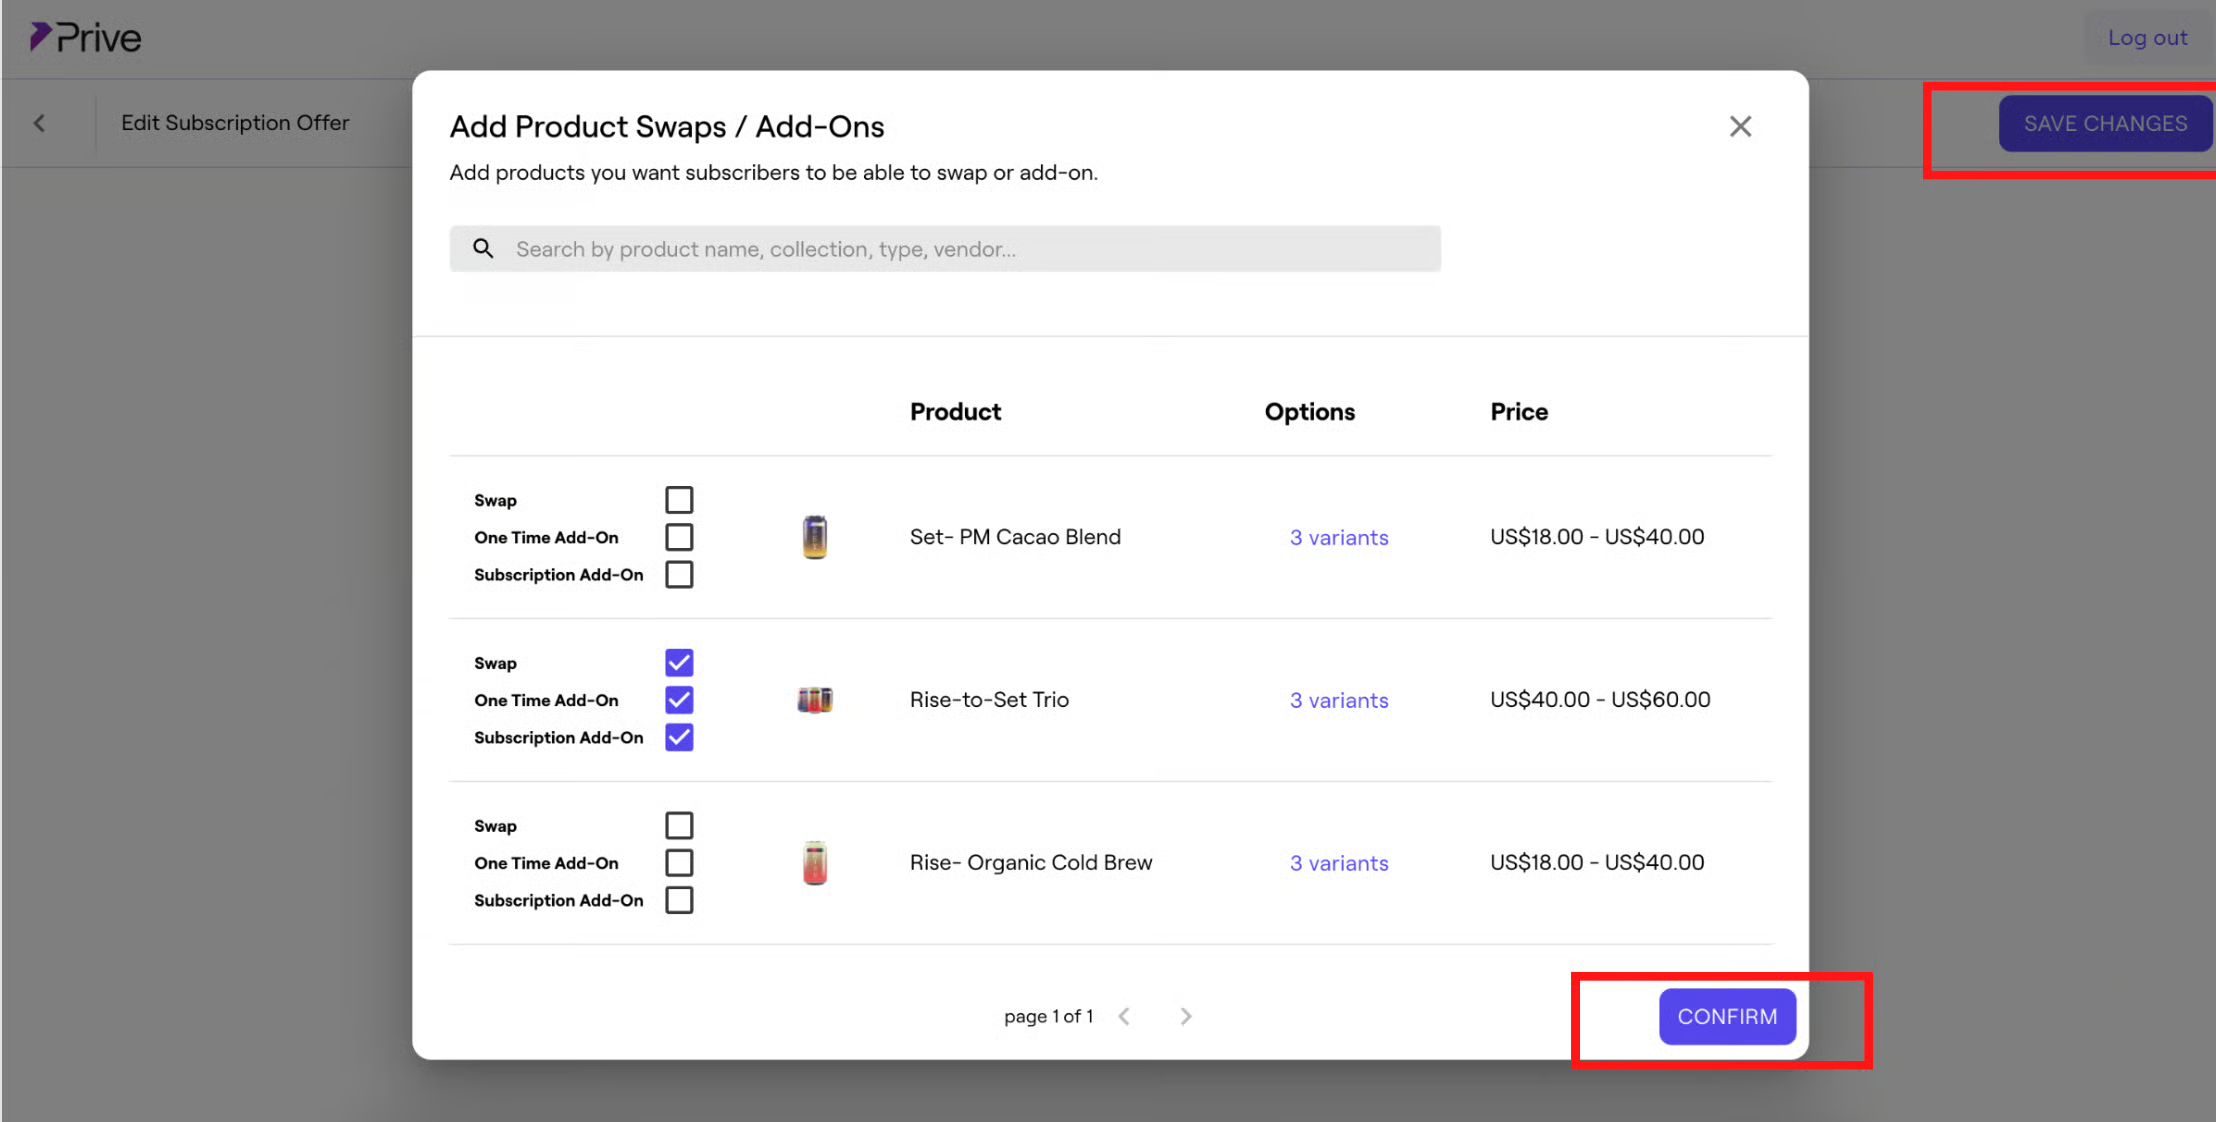Check Subscription Add-On for Rise- Organic Cold Brew
The width and height of the screenshot is (2216, 1122).
tap(679, 900)
